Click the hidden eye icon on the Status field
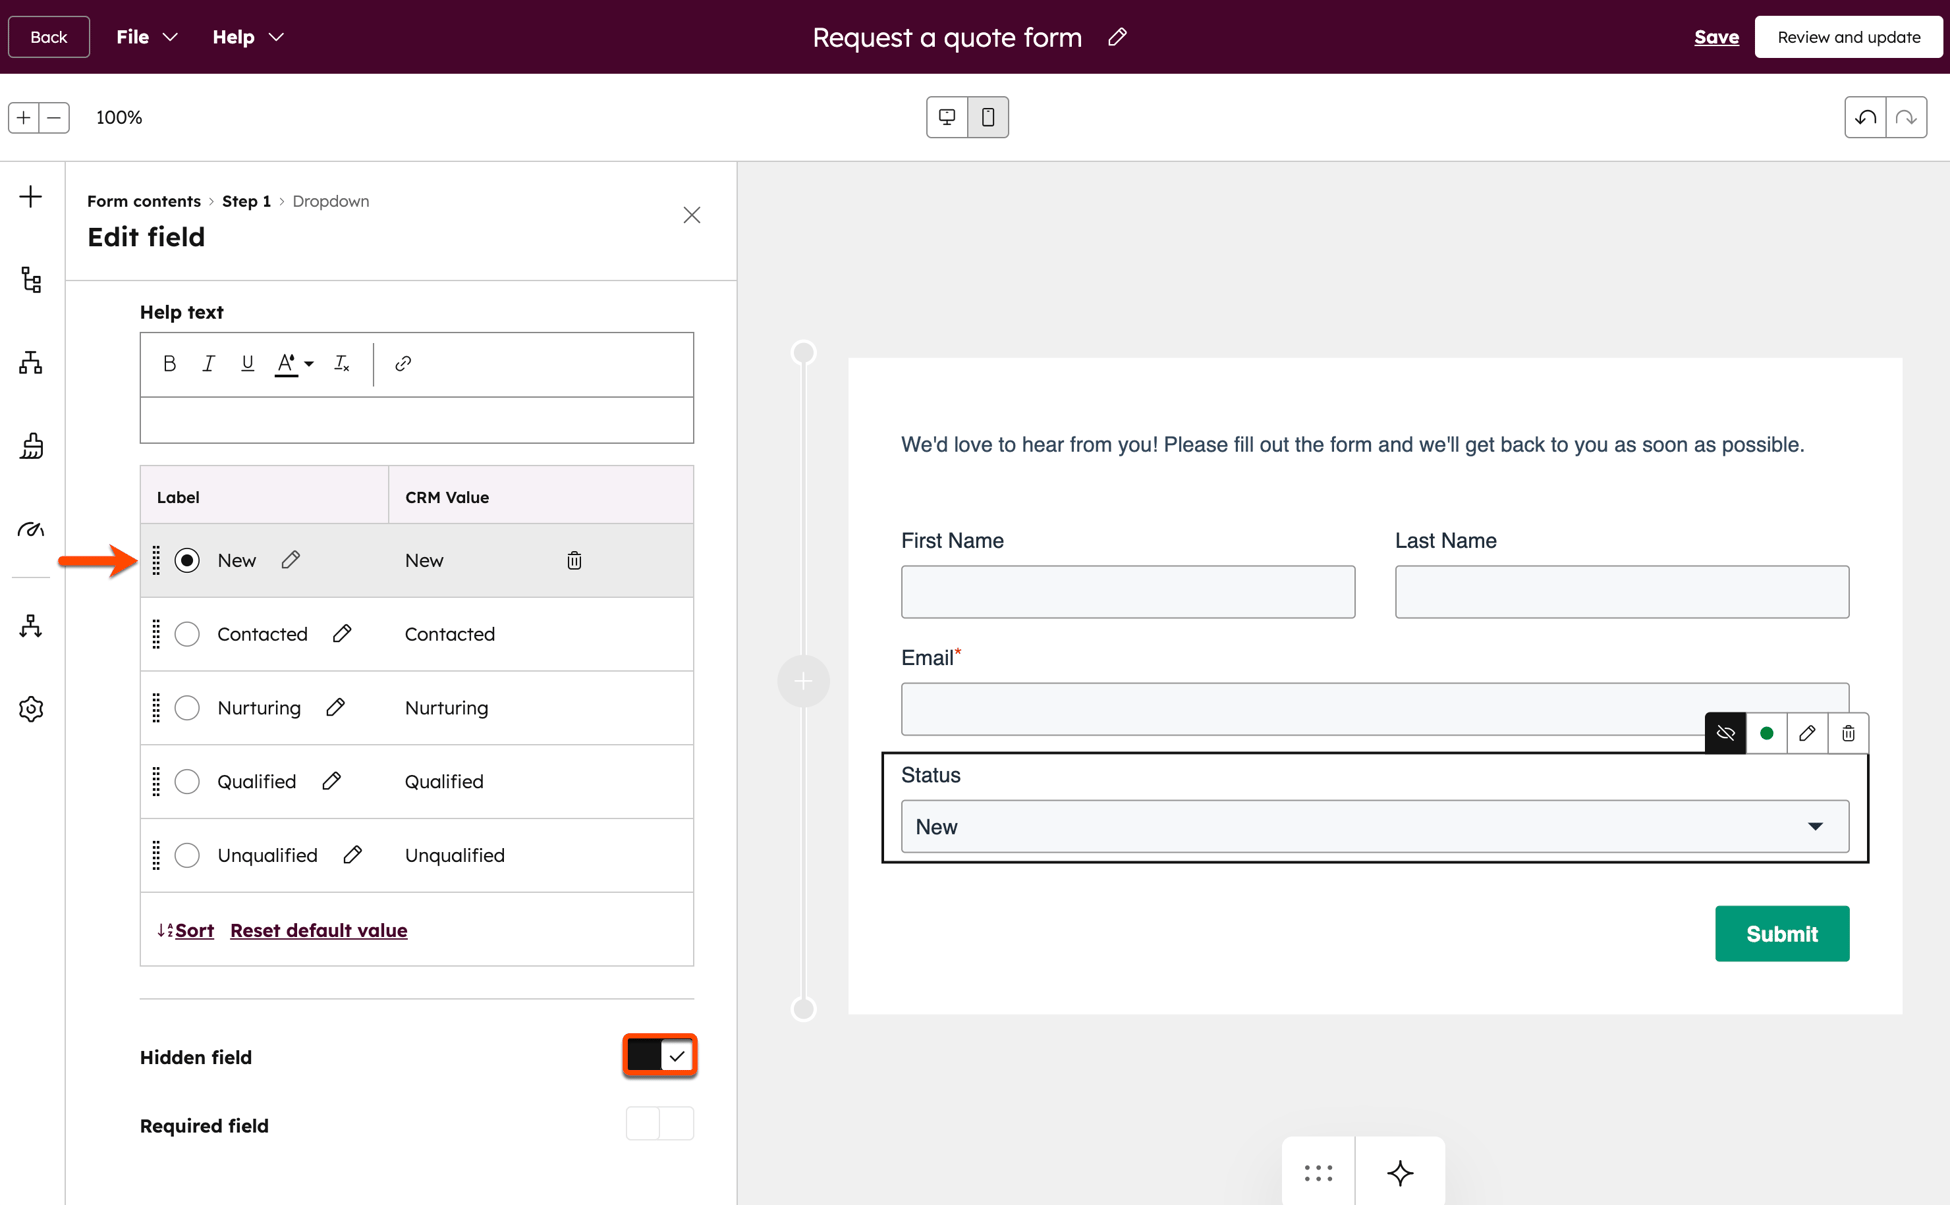Image resolution: width=1950 pixels, height=1205 pixels. [x=1725, y=733]
